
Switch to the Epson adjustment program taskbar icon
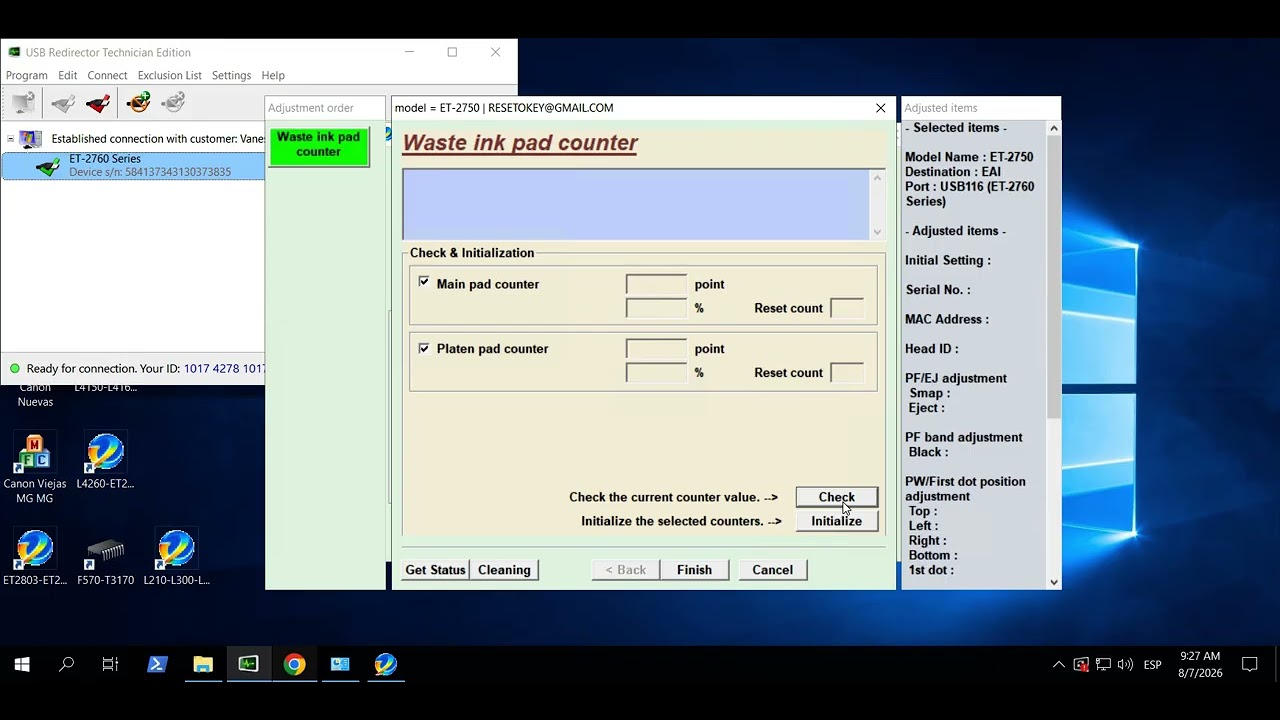386,664
